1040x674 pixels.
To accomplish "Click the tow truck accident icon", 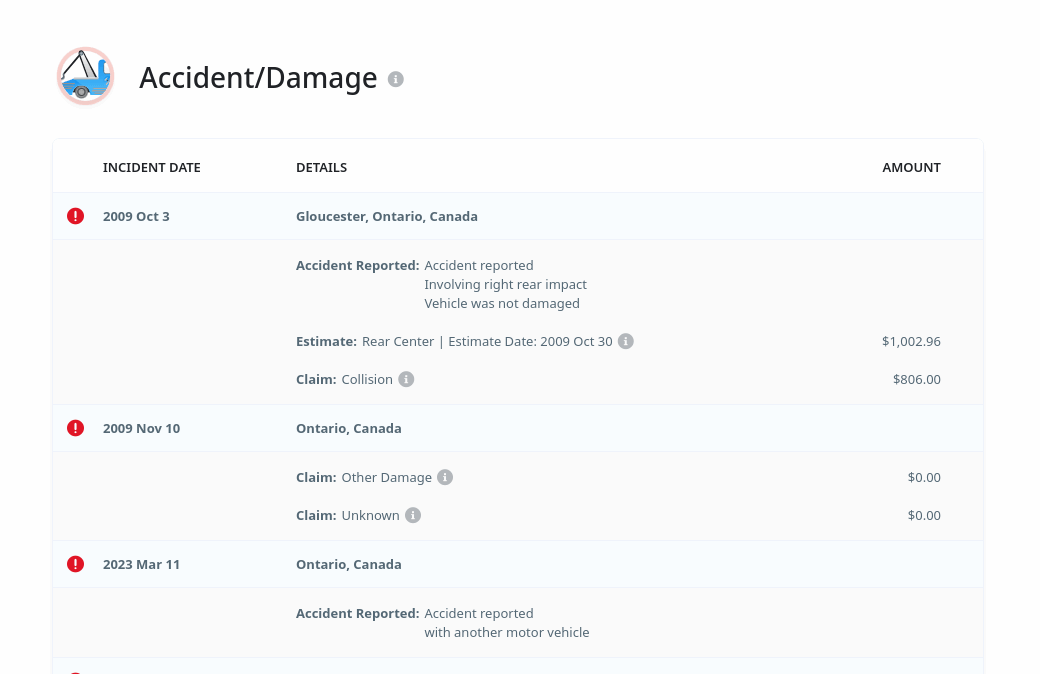I will pyautogui.click(x=85, y=76).
